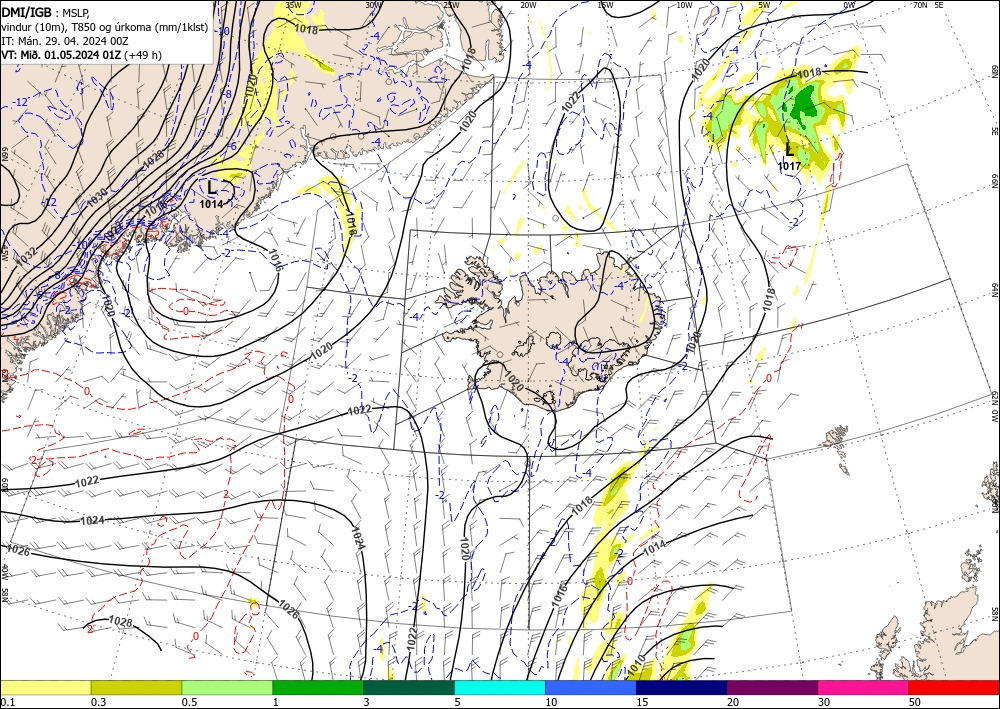Click the '1010' isobar label
The width and height of the screenshot is (1000, 709).
636,665
